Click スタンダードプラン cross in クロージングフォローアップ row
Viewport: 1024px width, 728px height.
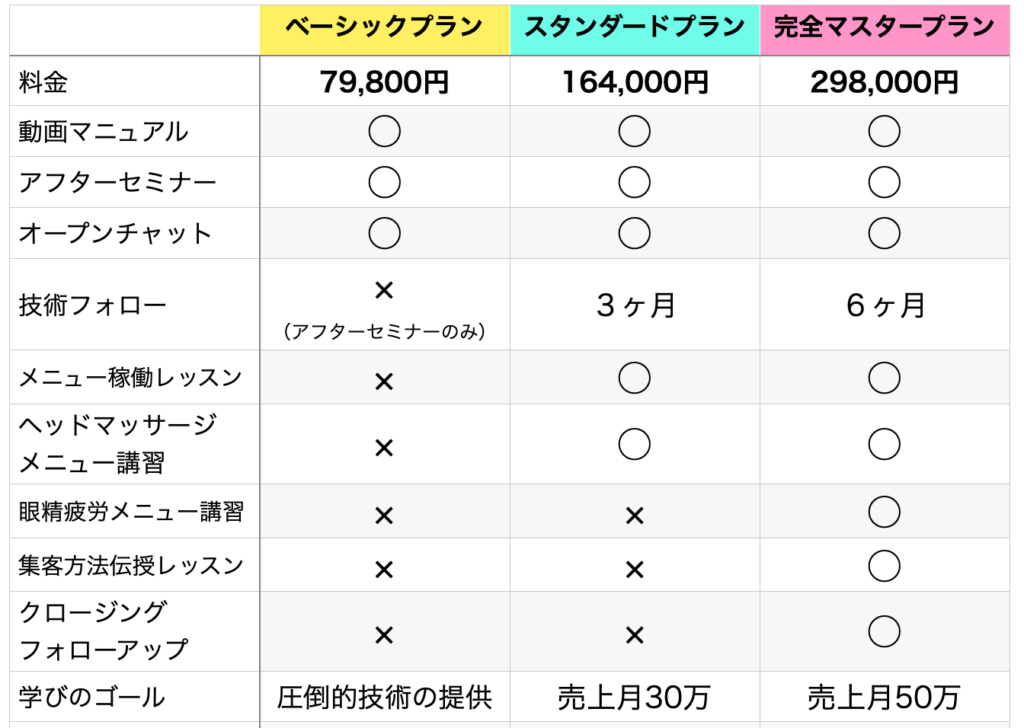point(634,635)
